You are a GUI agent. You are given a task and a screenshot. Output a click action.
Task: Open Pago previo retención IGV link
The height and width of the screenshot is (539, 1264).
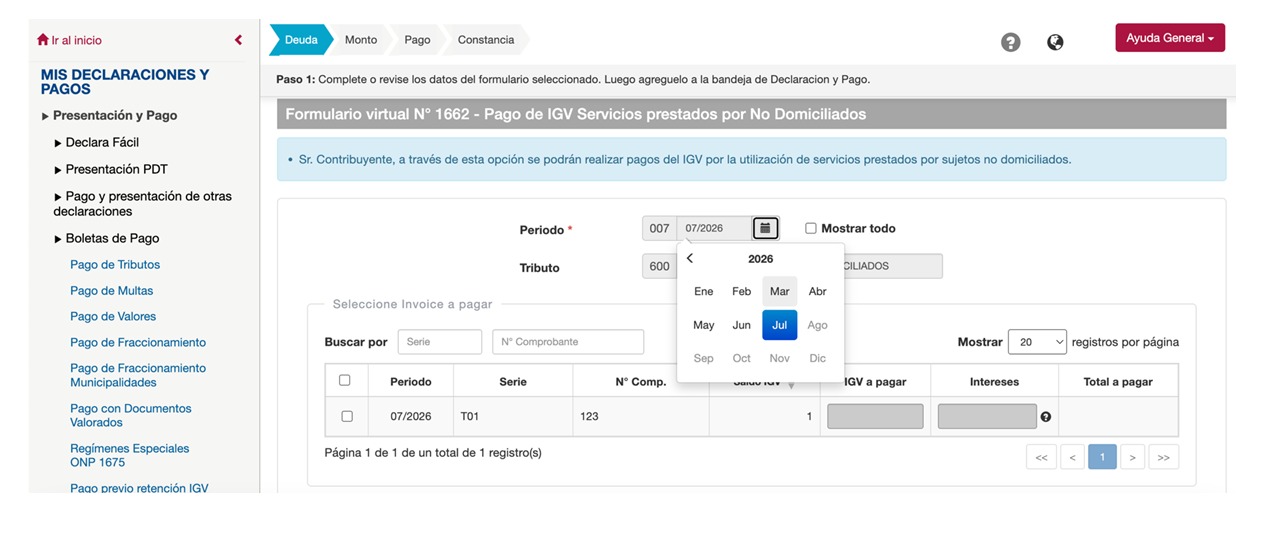(139, 489)
